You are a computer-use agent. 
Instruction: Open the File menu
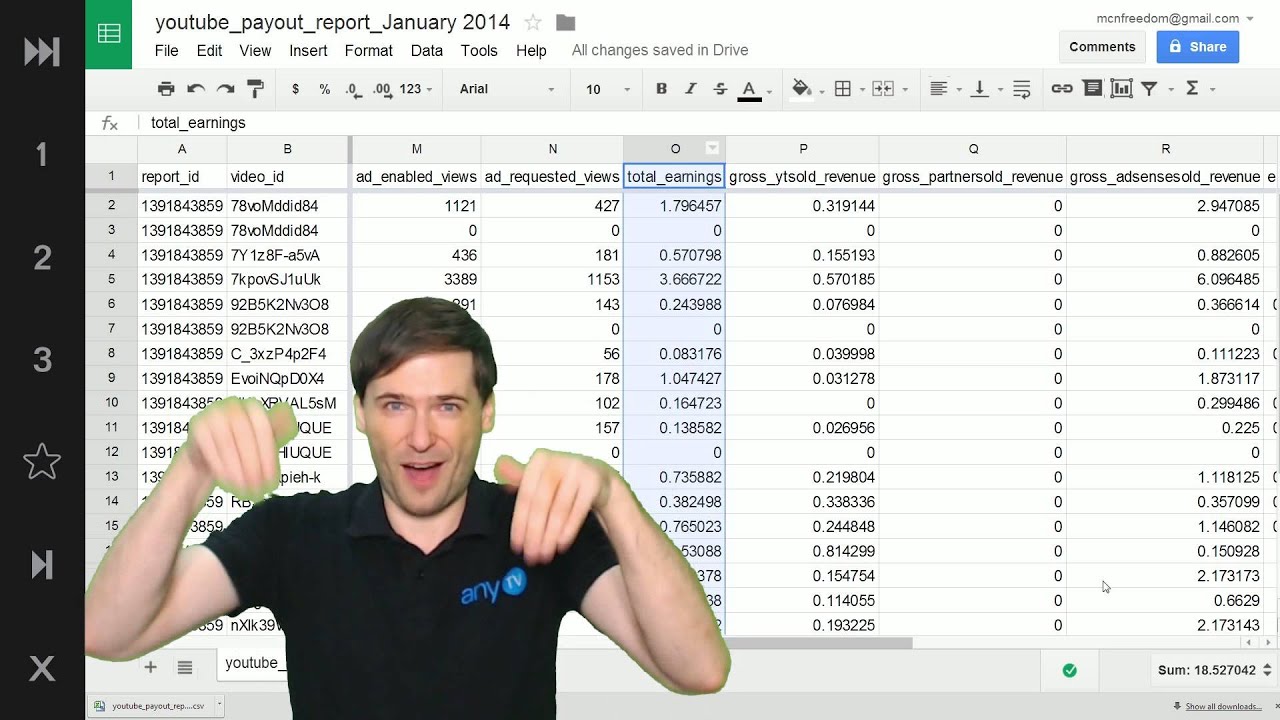166,50
